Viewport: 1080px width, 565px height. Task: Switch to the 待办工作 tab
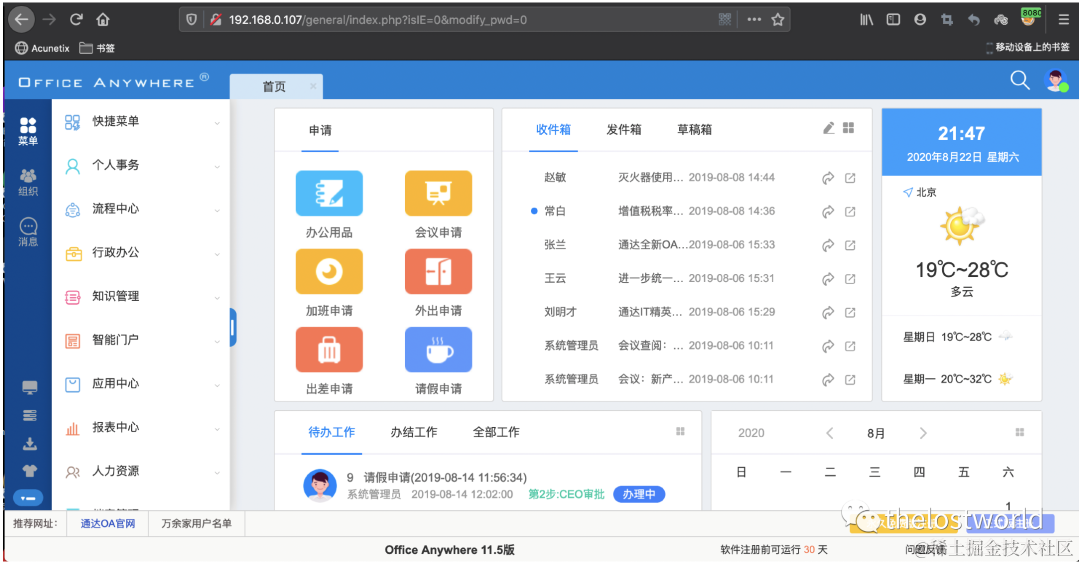(x=331, y=432)
